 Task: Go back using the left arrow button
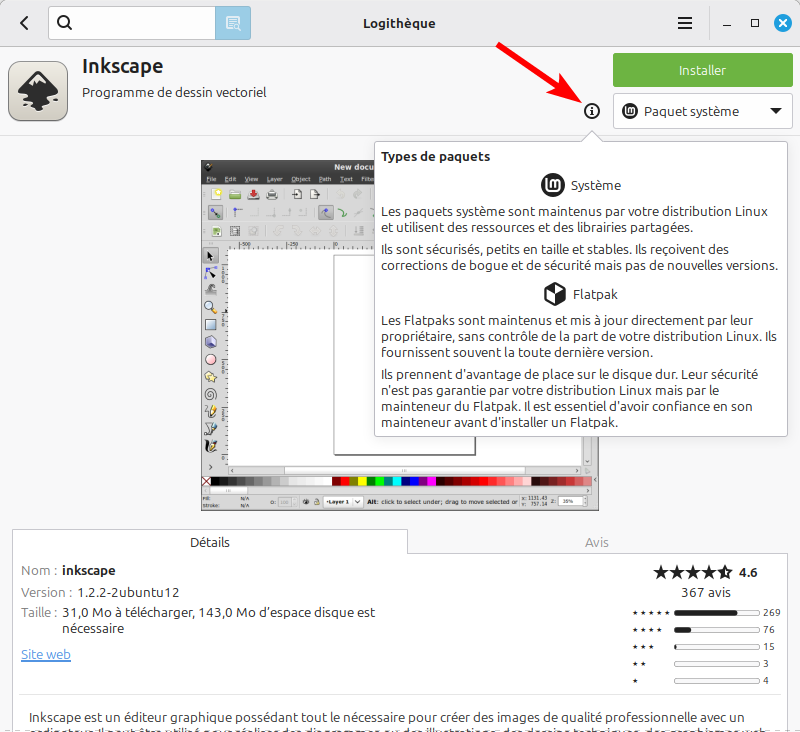24,23
